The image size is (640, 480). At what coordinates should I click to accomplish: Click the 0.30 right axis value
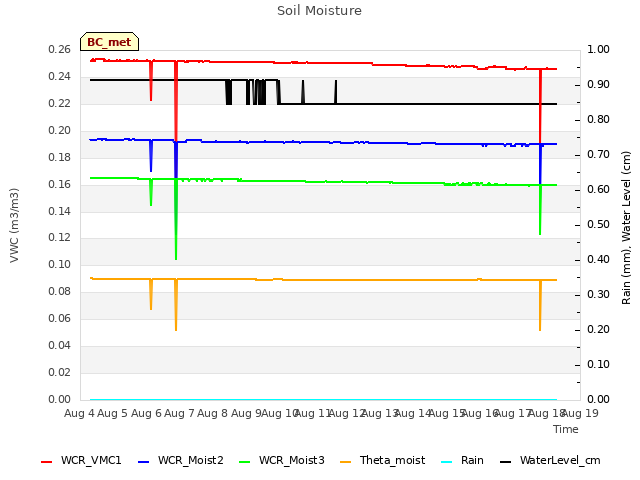click(x=598, y=294)
